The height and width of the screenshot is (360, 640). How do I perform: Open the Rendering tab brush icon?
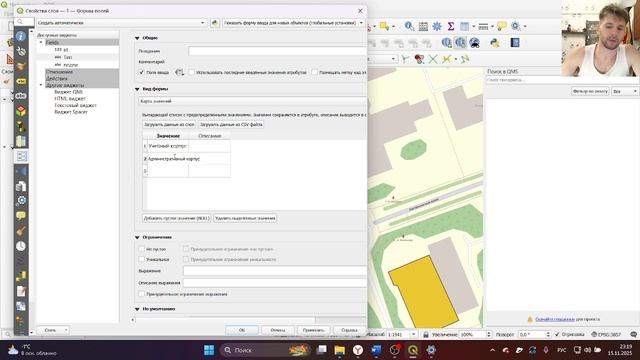[21, 231]
